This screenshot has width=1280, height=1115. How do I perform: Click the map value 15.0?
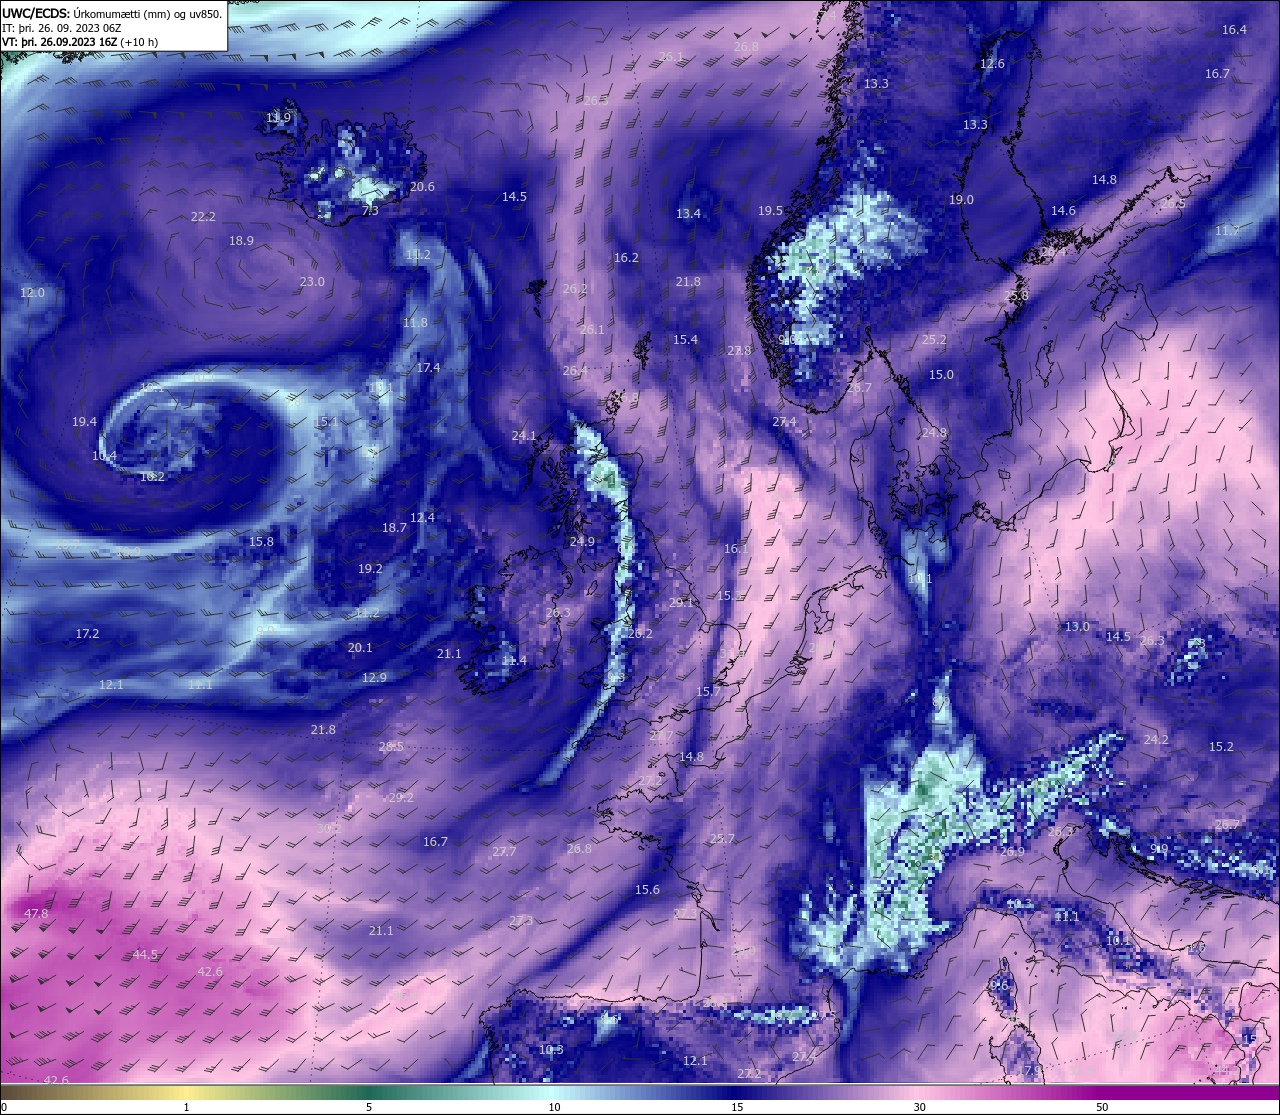941,375
